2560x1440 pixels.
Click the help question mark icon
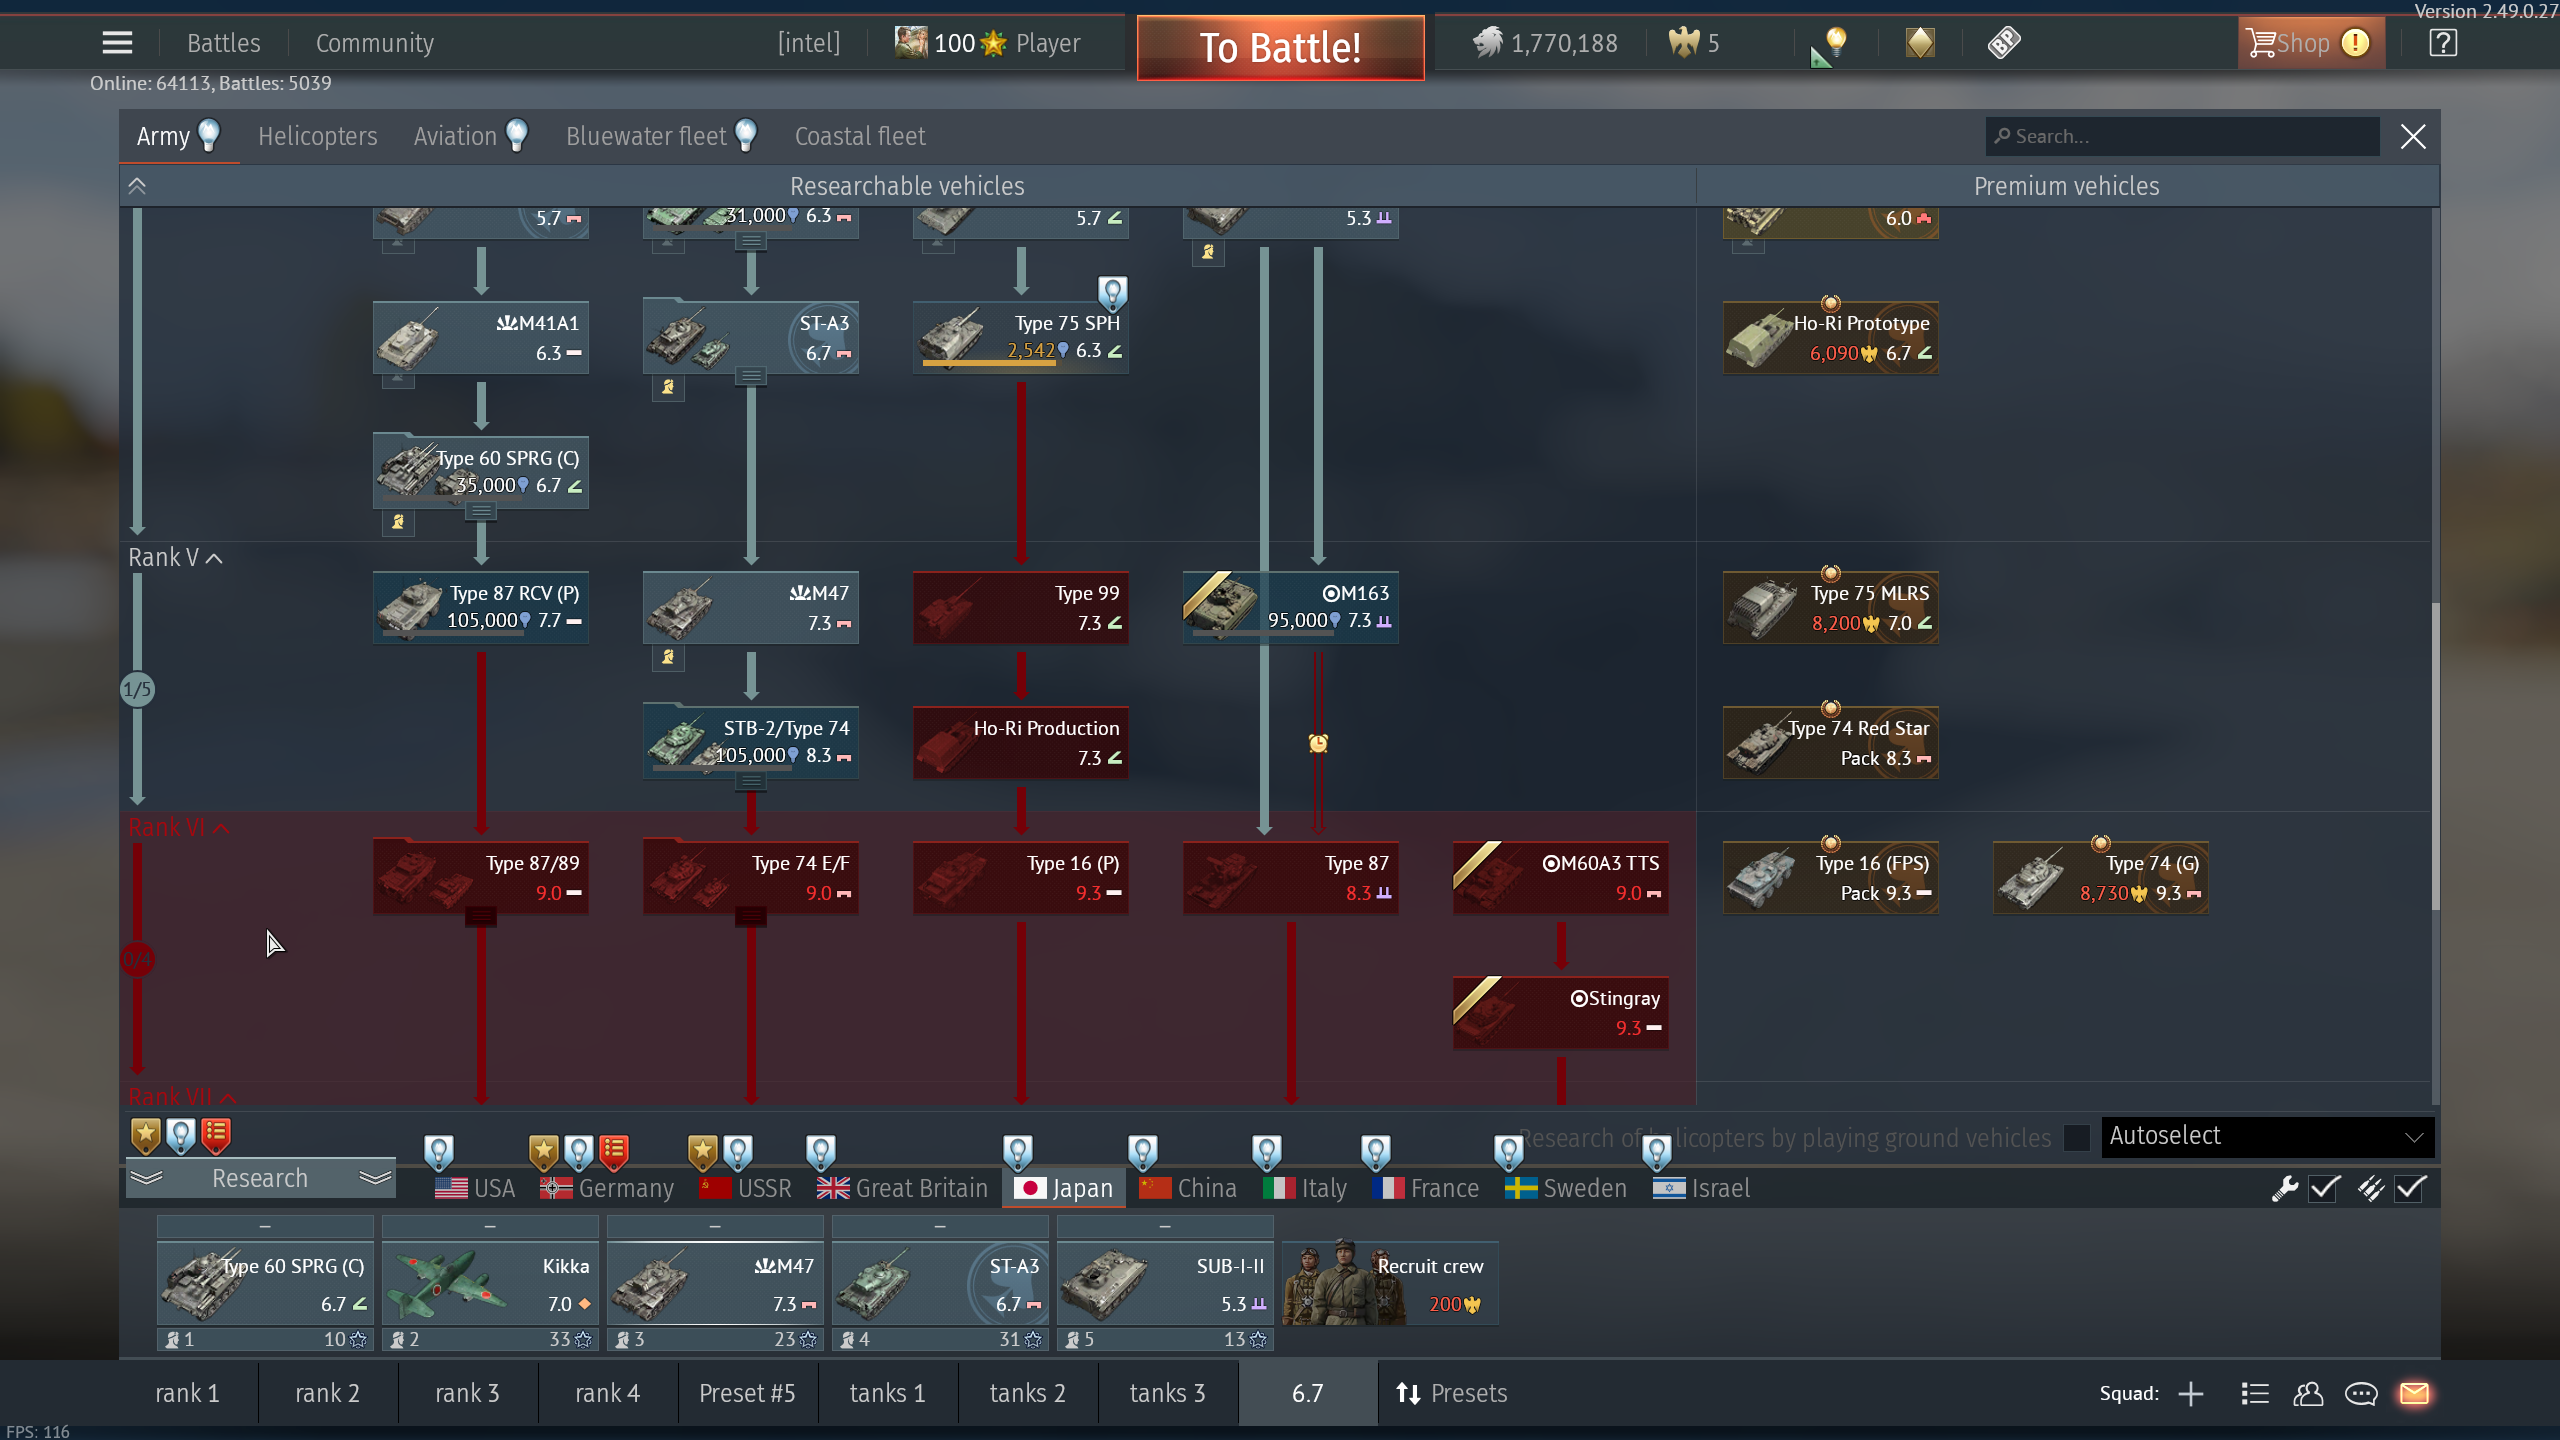point(2442,43)
